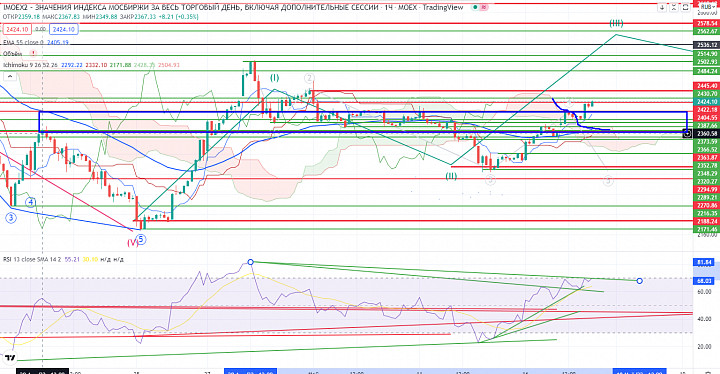Click the 2320.27 price label

[707, 181]
